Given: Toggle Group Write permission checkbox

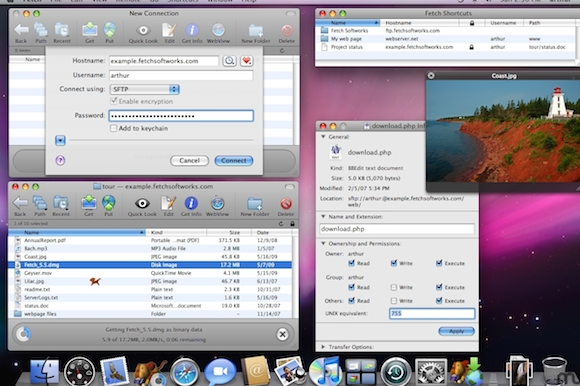Looking at the screenshot, I should coord(394,287).
